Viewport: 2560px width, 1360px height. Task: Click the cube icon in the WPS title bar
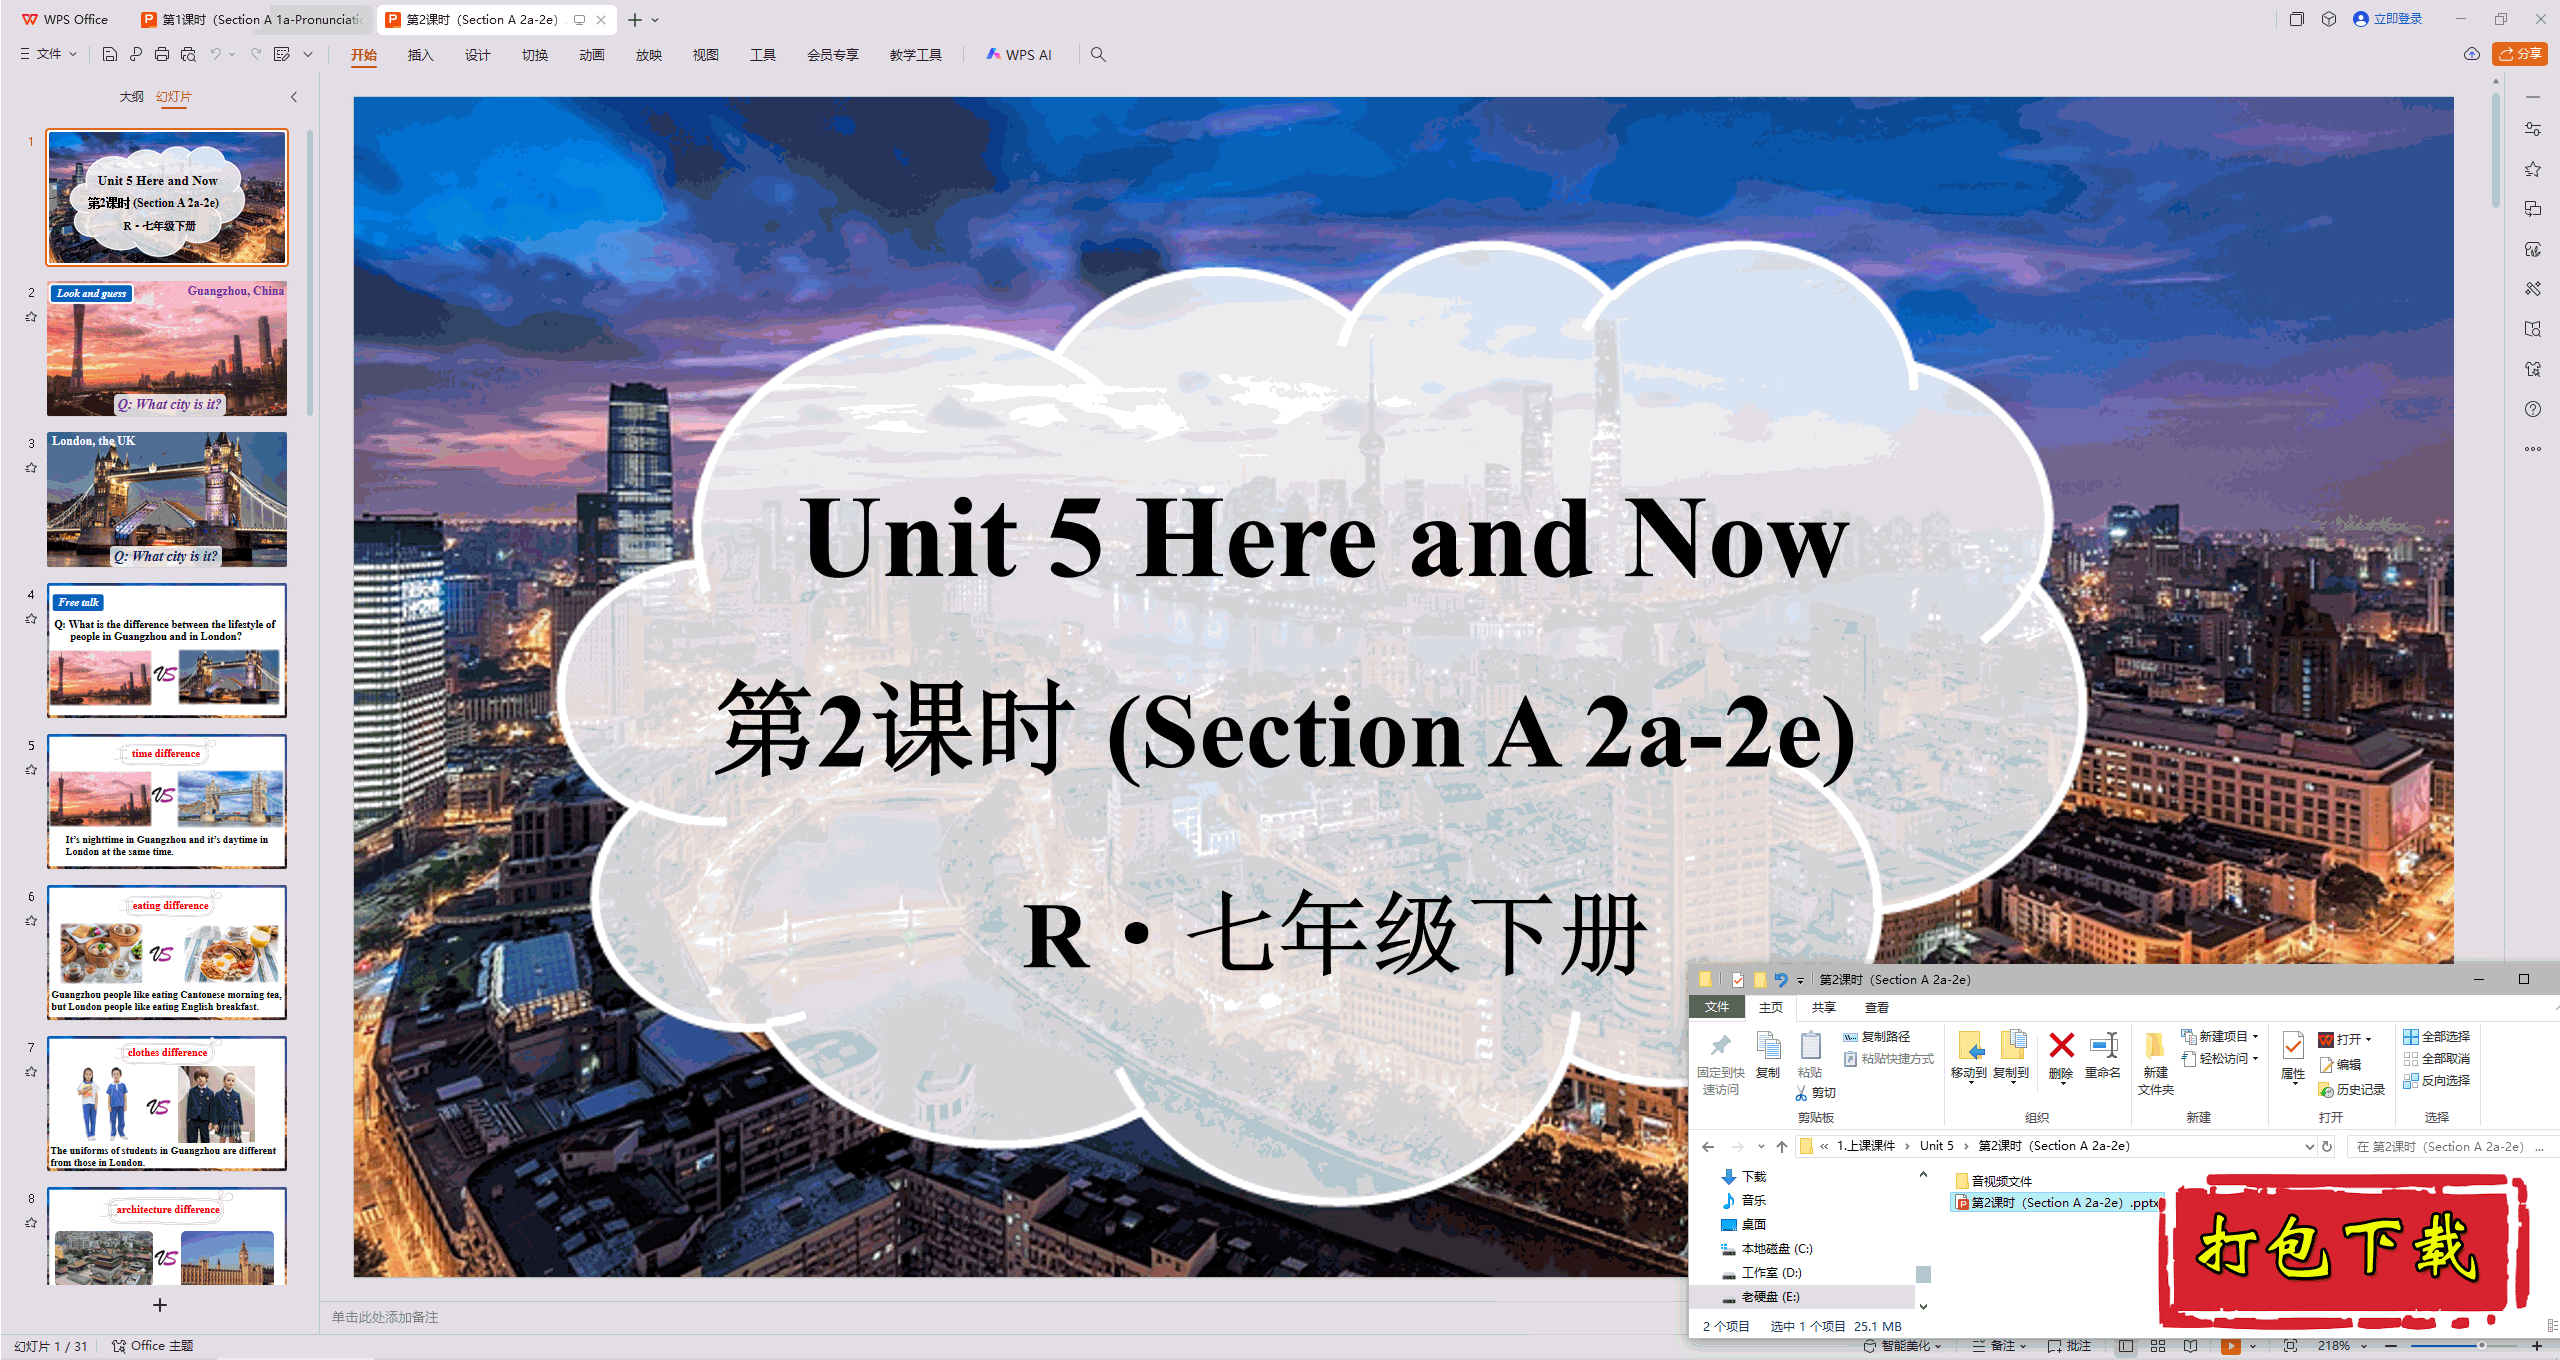click(2329, 19)
